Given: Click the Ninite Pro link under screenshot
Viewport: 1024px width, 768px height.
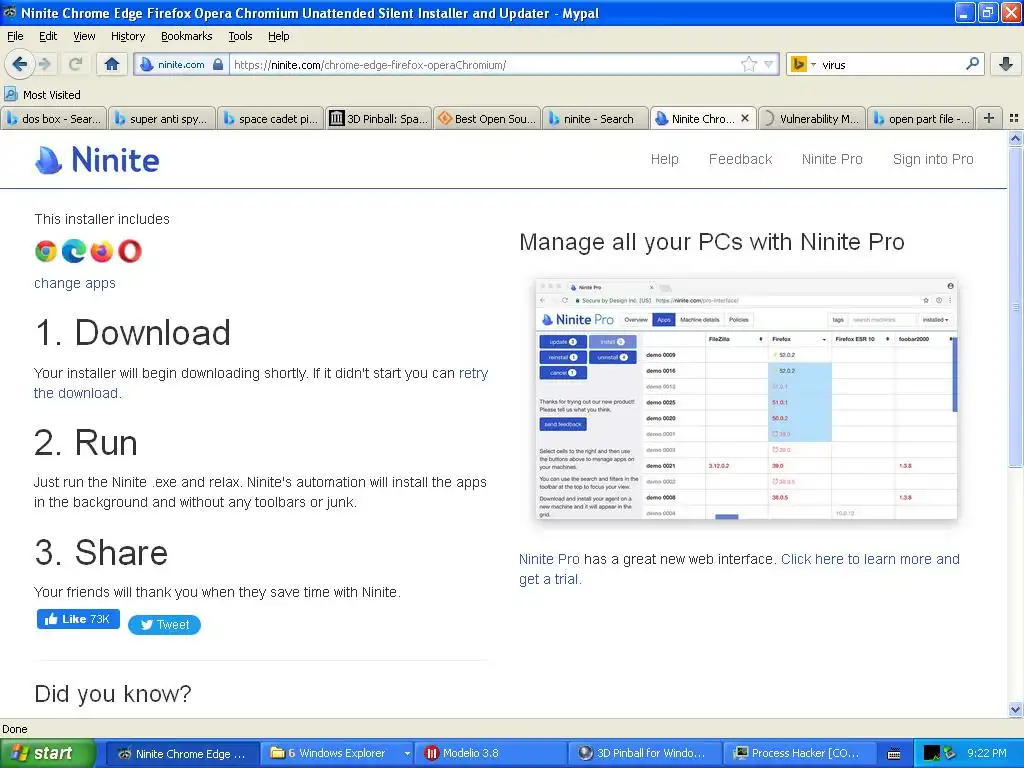Looking at the screenshot, I should (549, 559).
